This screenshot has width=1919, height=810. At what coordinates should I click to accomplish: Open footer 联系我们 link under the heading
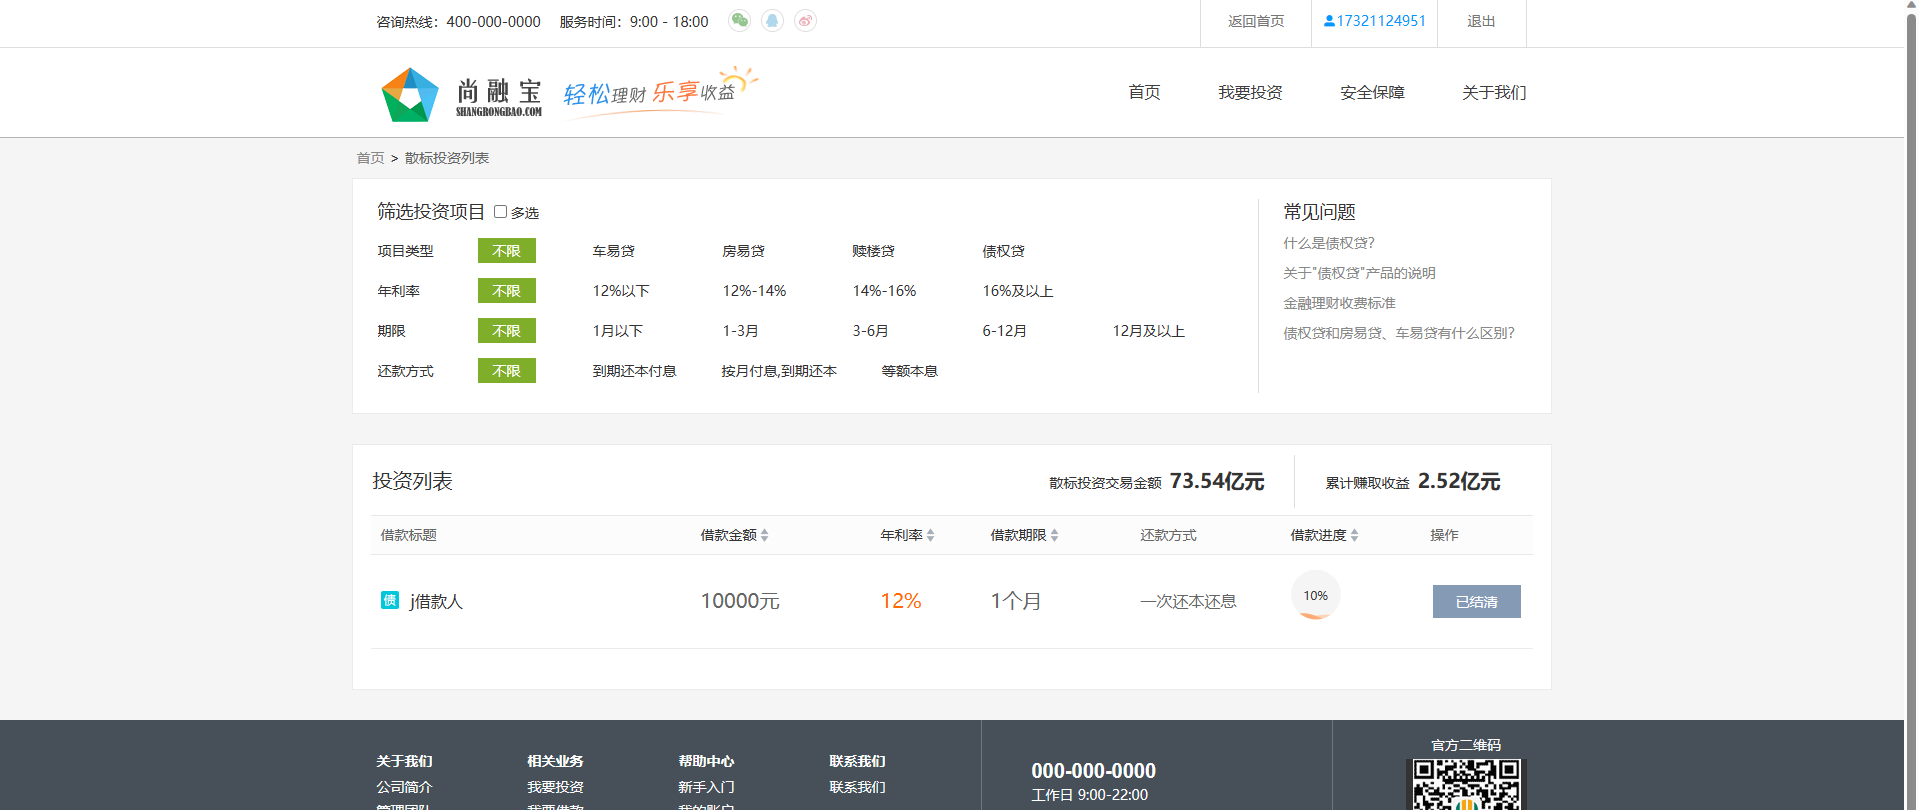coord(857,787)
